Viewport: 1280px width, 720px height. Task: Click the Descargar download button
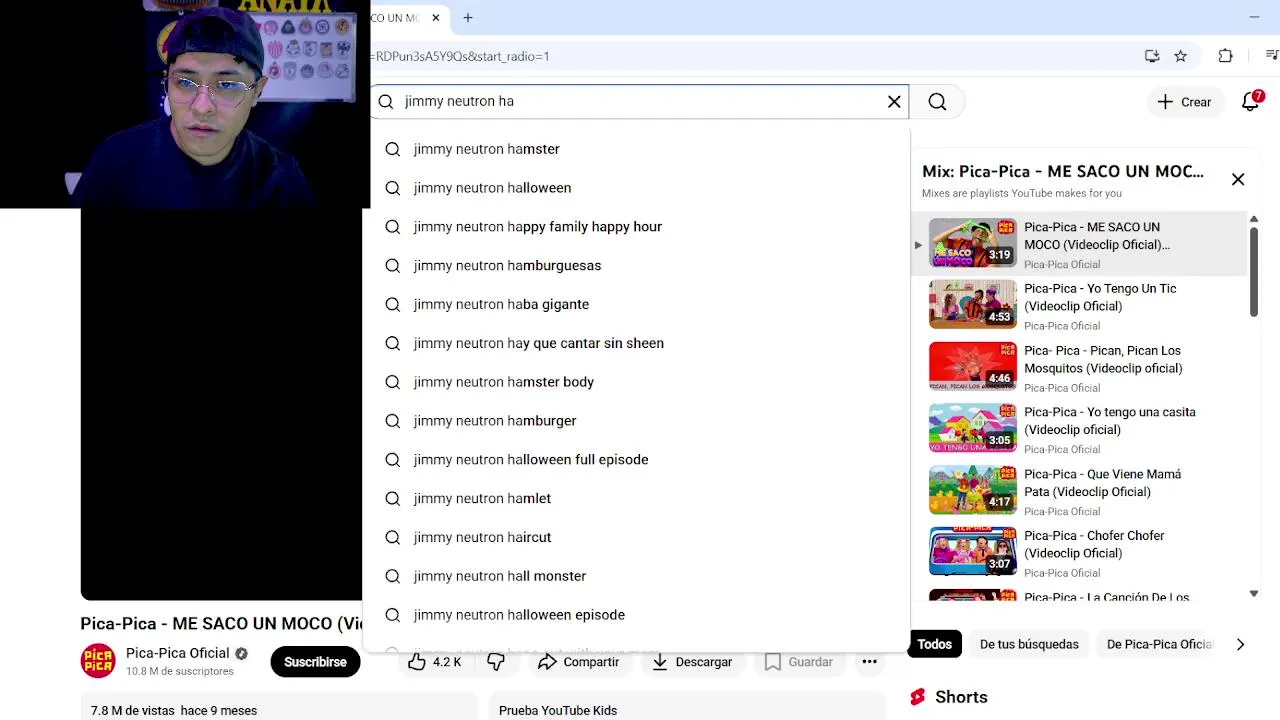coord(692,662)
